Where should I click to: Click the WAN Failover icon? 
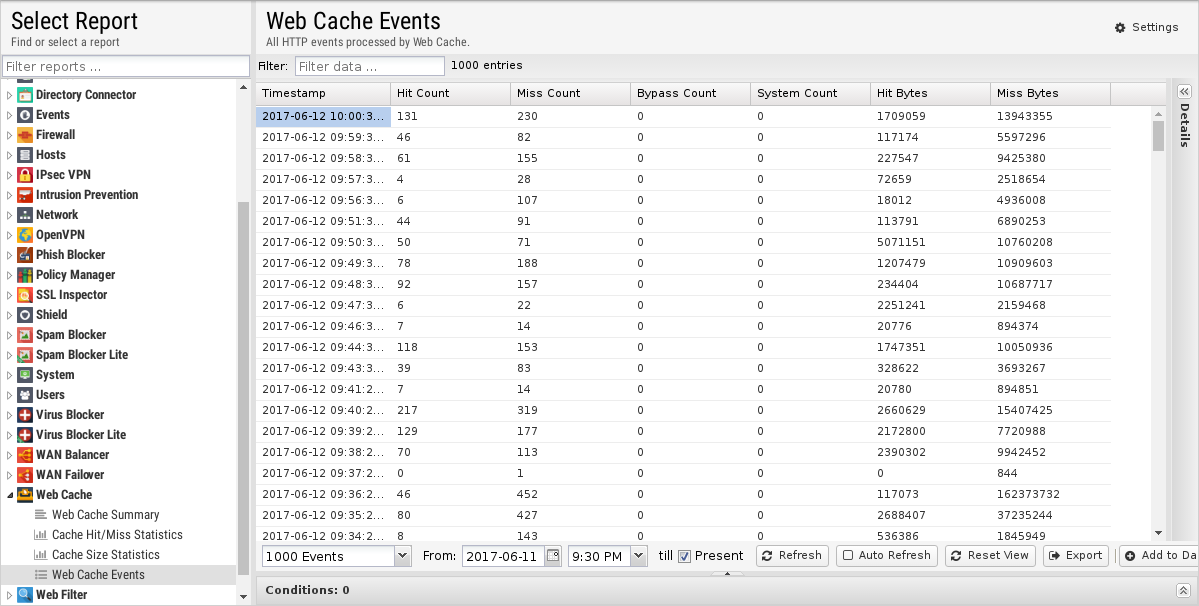tap(25, 475)
